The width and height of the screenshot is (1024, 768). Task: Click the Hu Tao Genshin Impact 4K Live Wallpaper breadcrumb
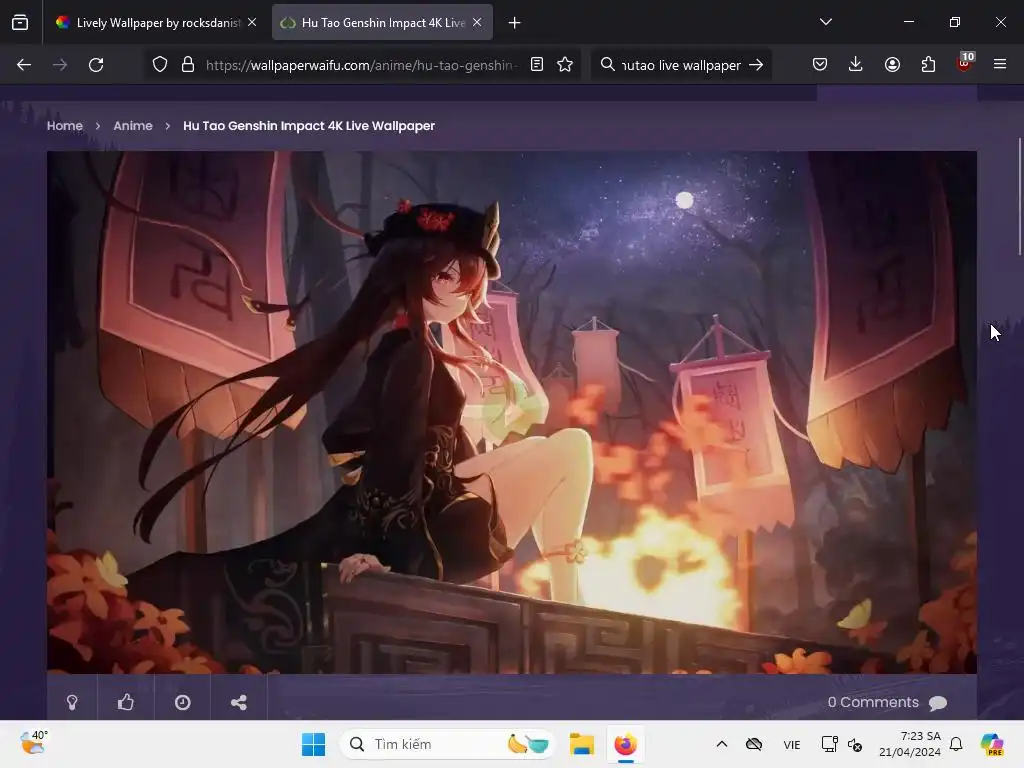[309, 125]
